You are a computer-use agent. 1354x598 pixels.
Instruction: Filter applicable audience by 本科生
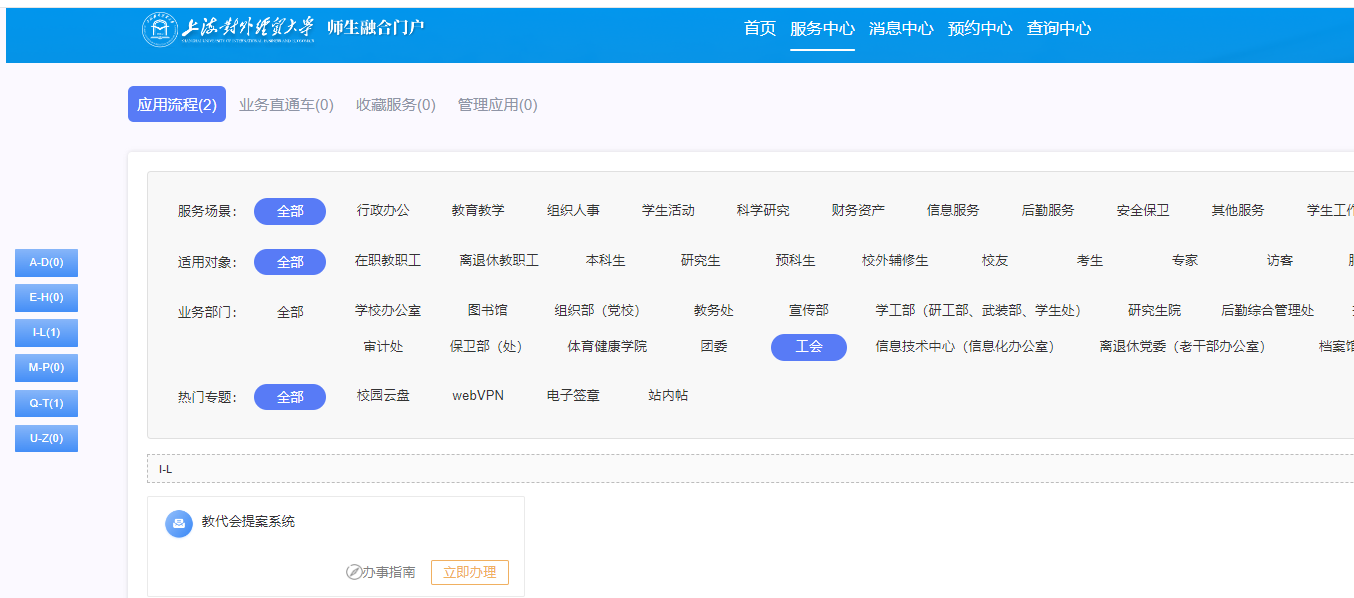point(605,261)
